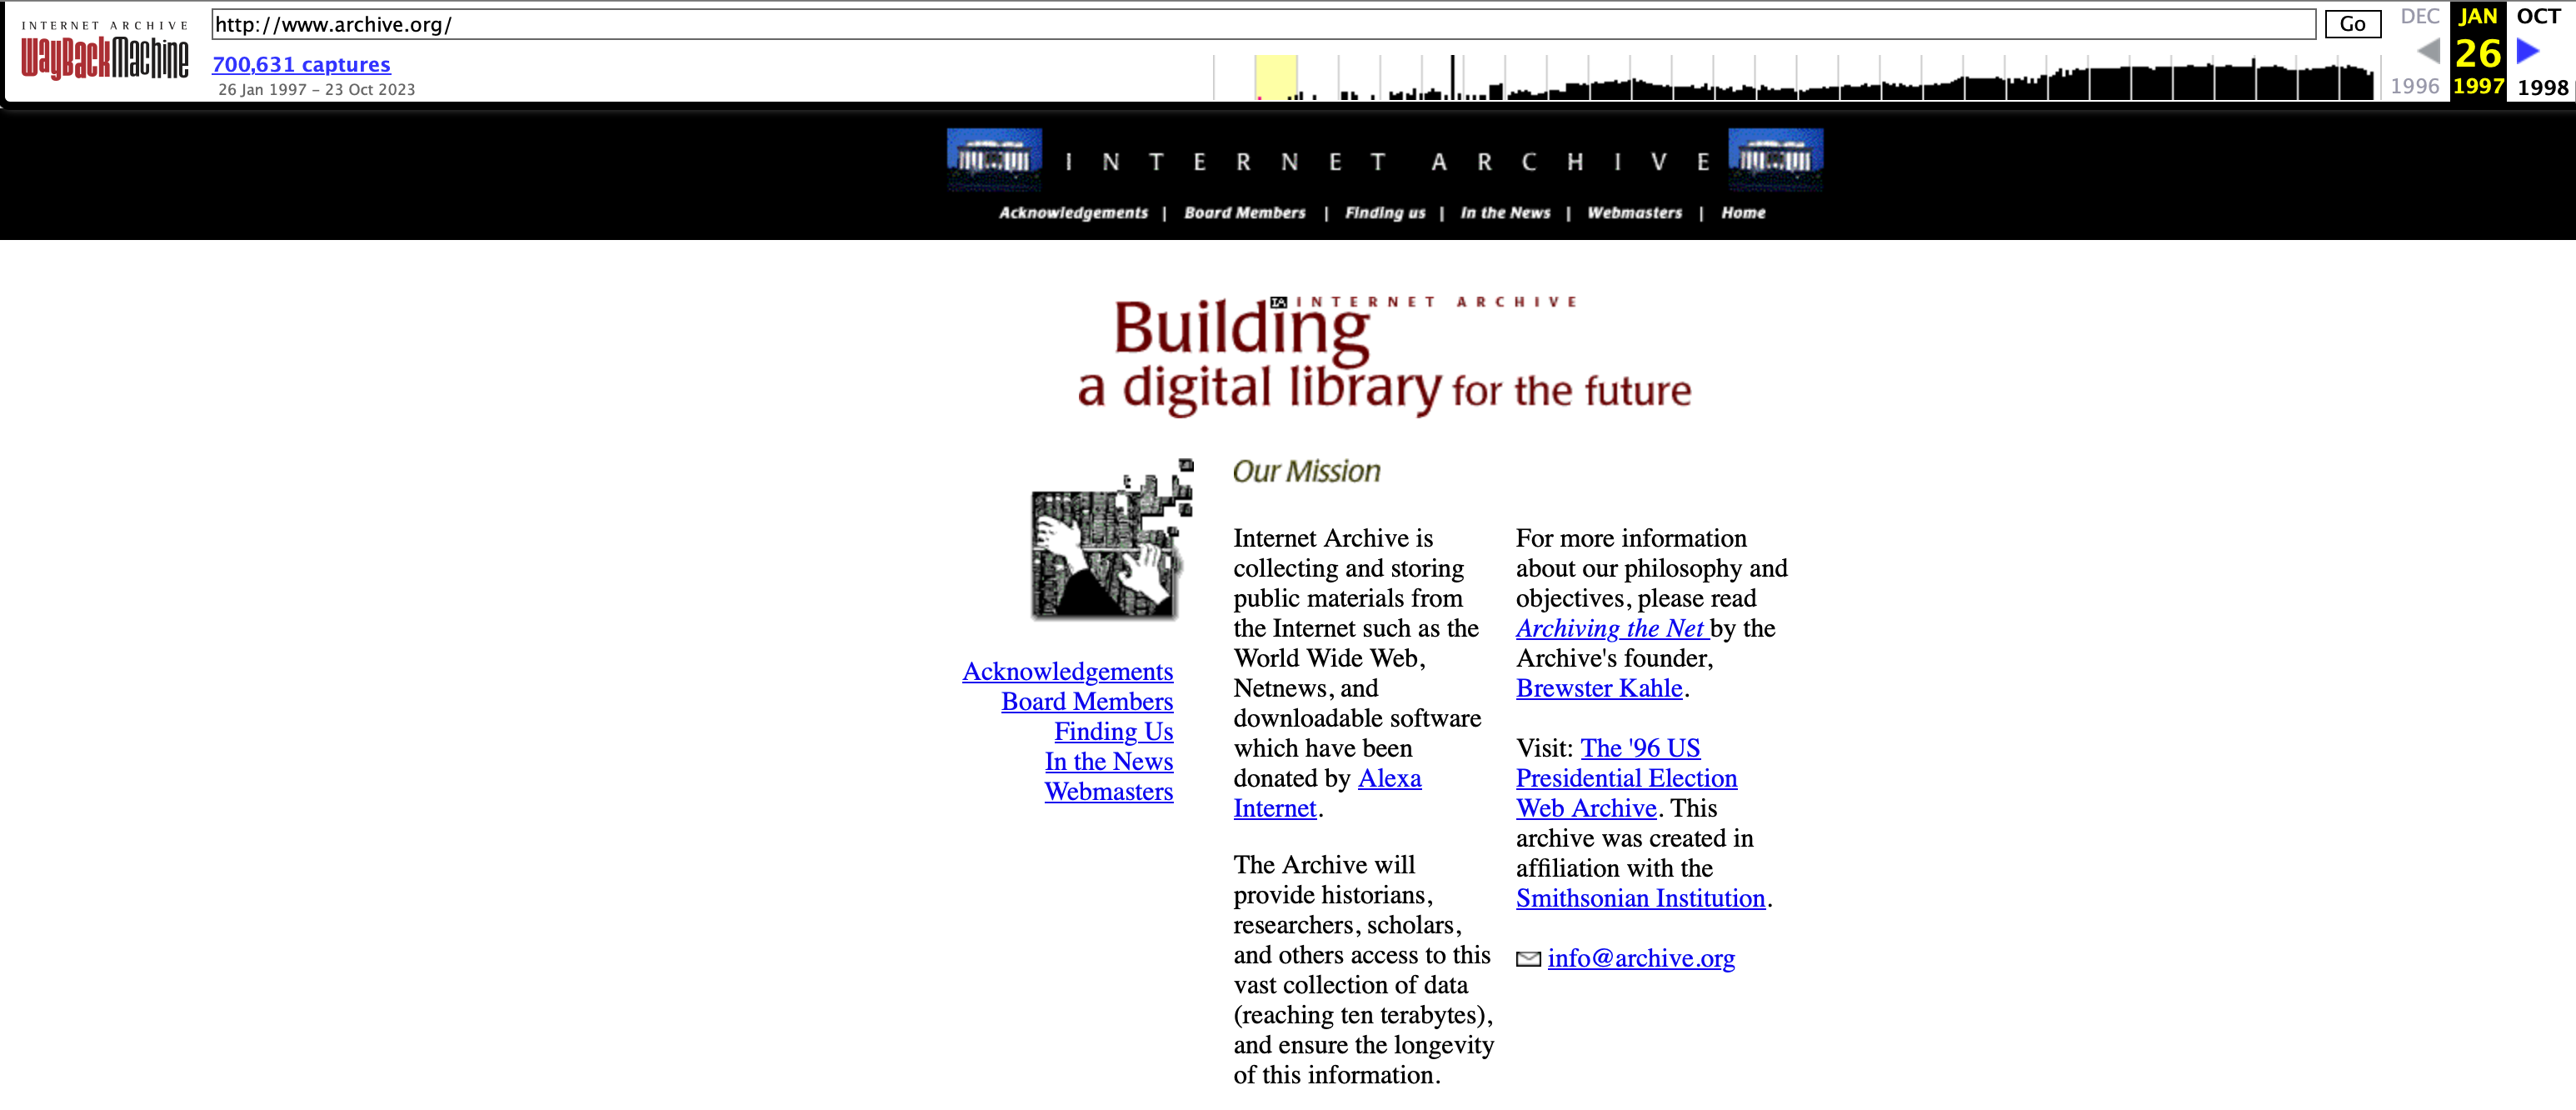Follow the Alexa Internet link
This screenshot has height=1110, width=2576.
pos(1388,779)
